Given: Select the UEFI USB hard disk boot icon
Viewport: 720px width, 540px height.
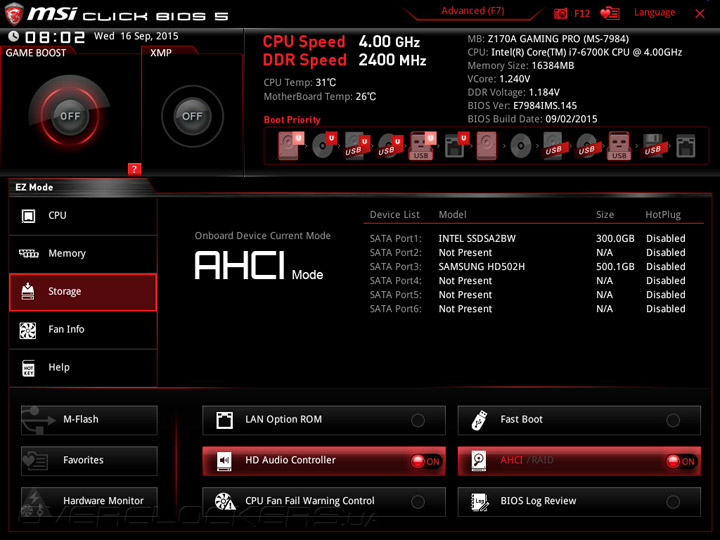Looking at the screenshot, I should [357, 146].
